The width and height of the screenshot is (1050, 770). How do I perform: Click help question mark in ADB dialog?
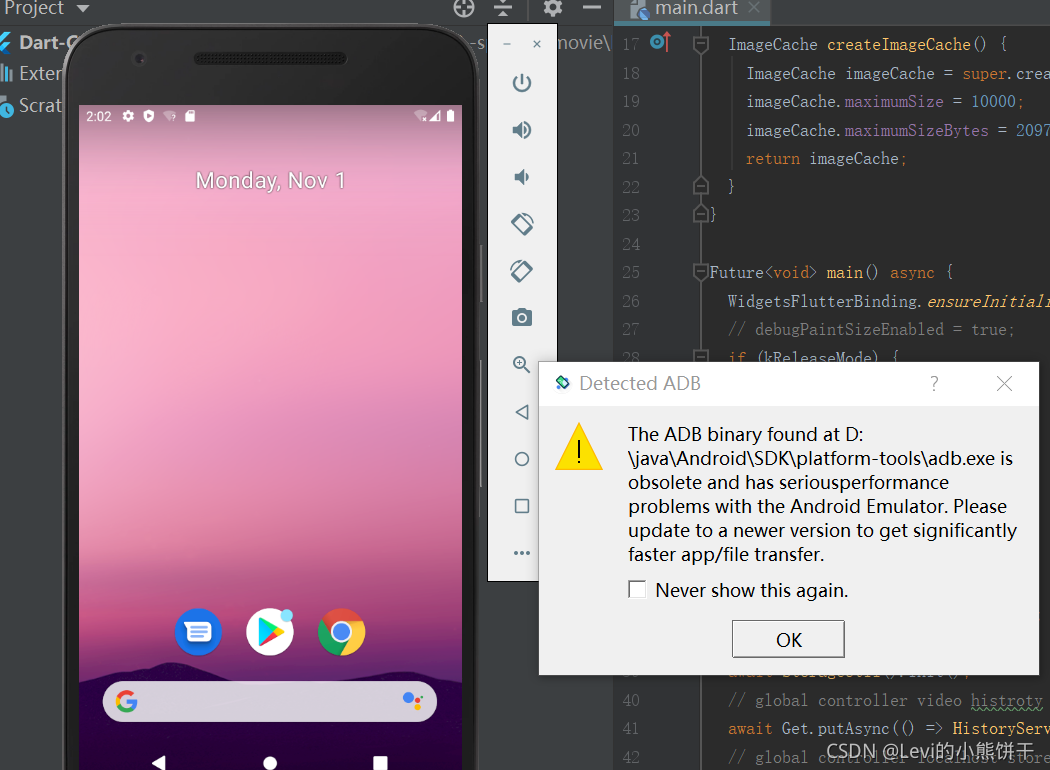[934, 383]
